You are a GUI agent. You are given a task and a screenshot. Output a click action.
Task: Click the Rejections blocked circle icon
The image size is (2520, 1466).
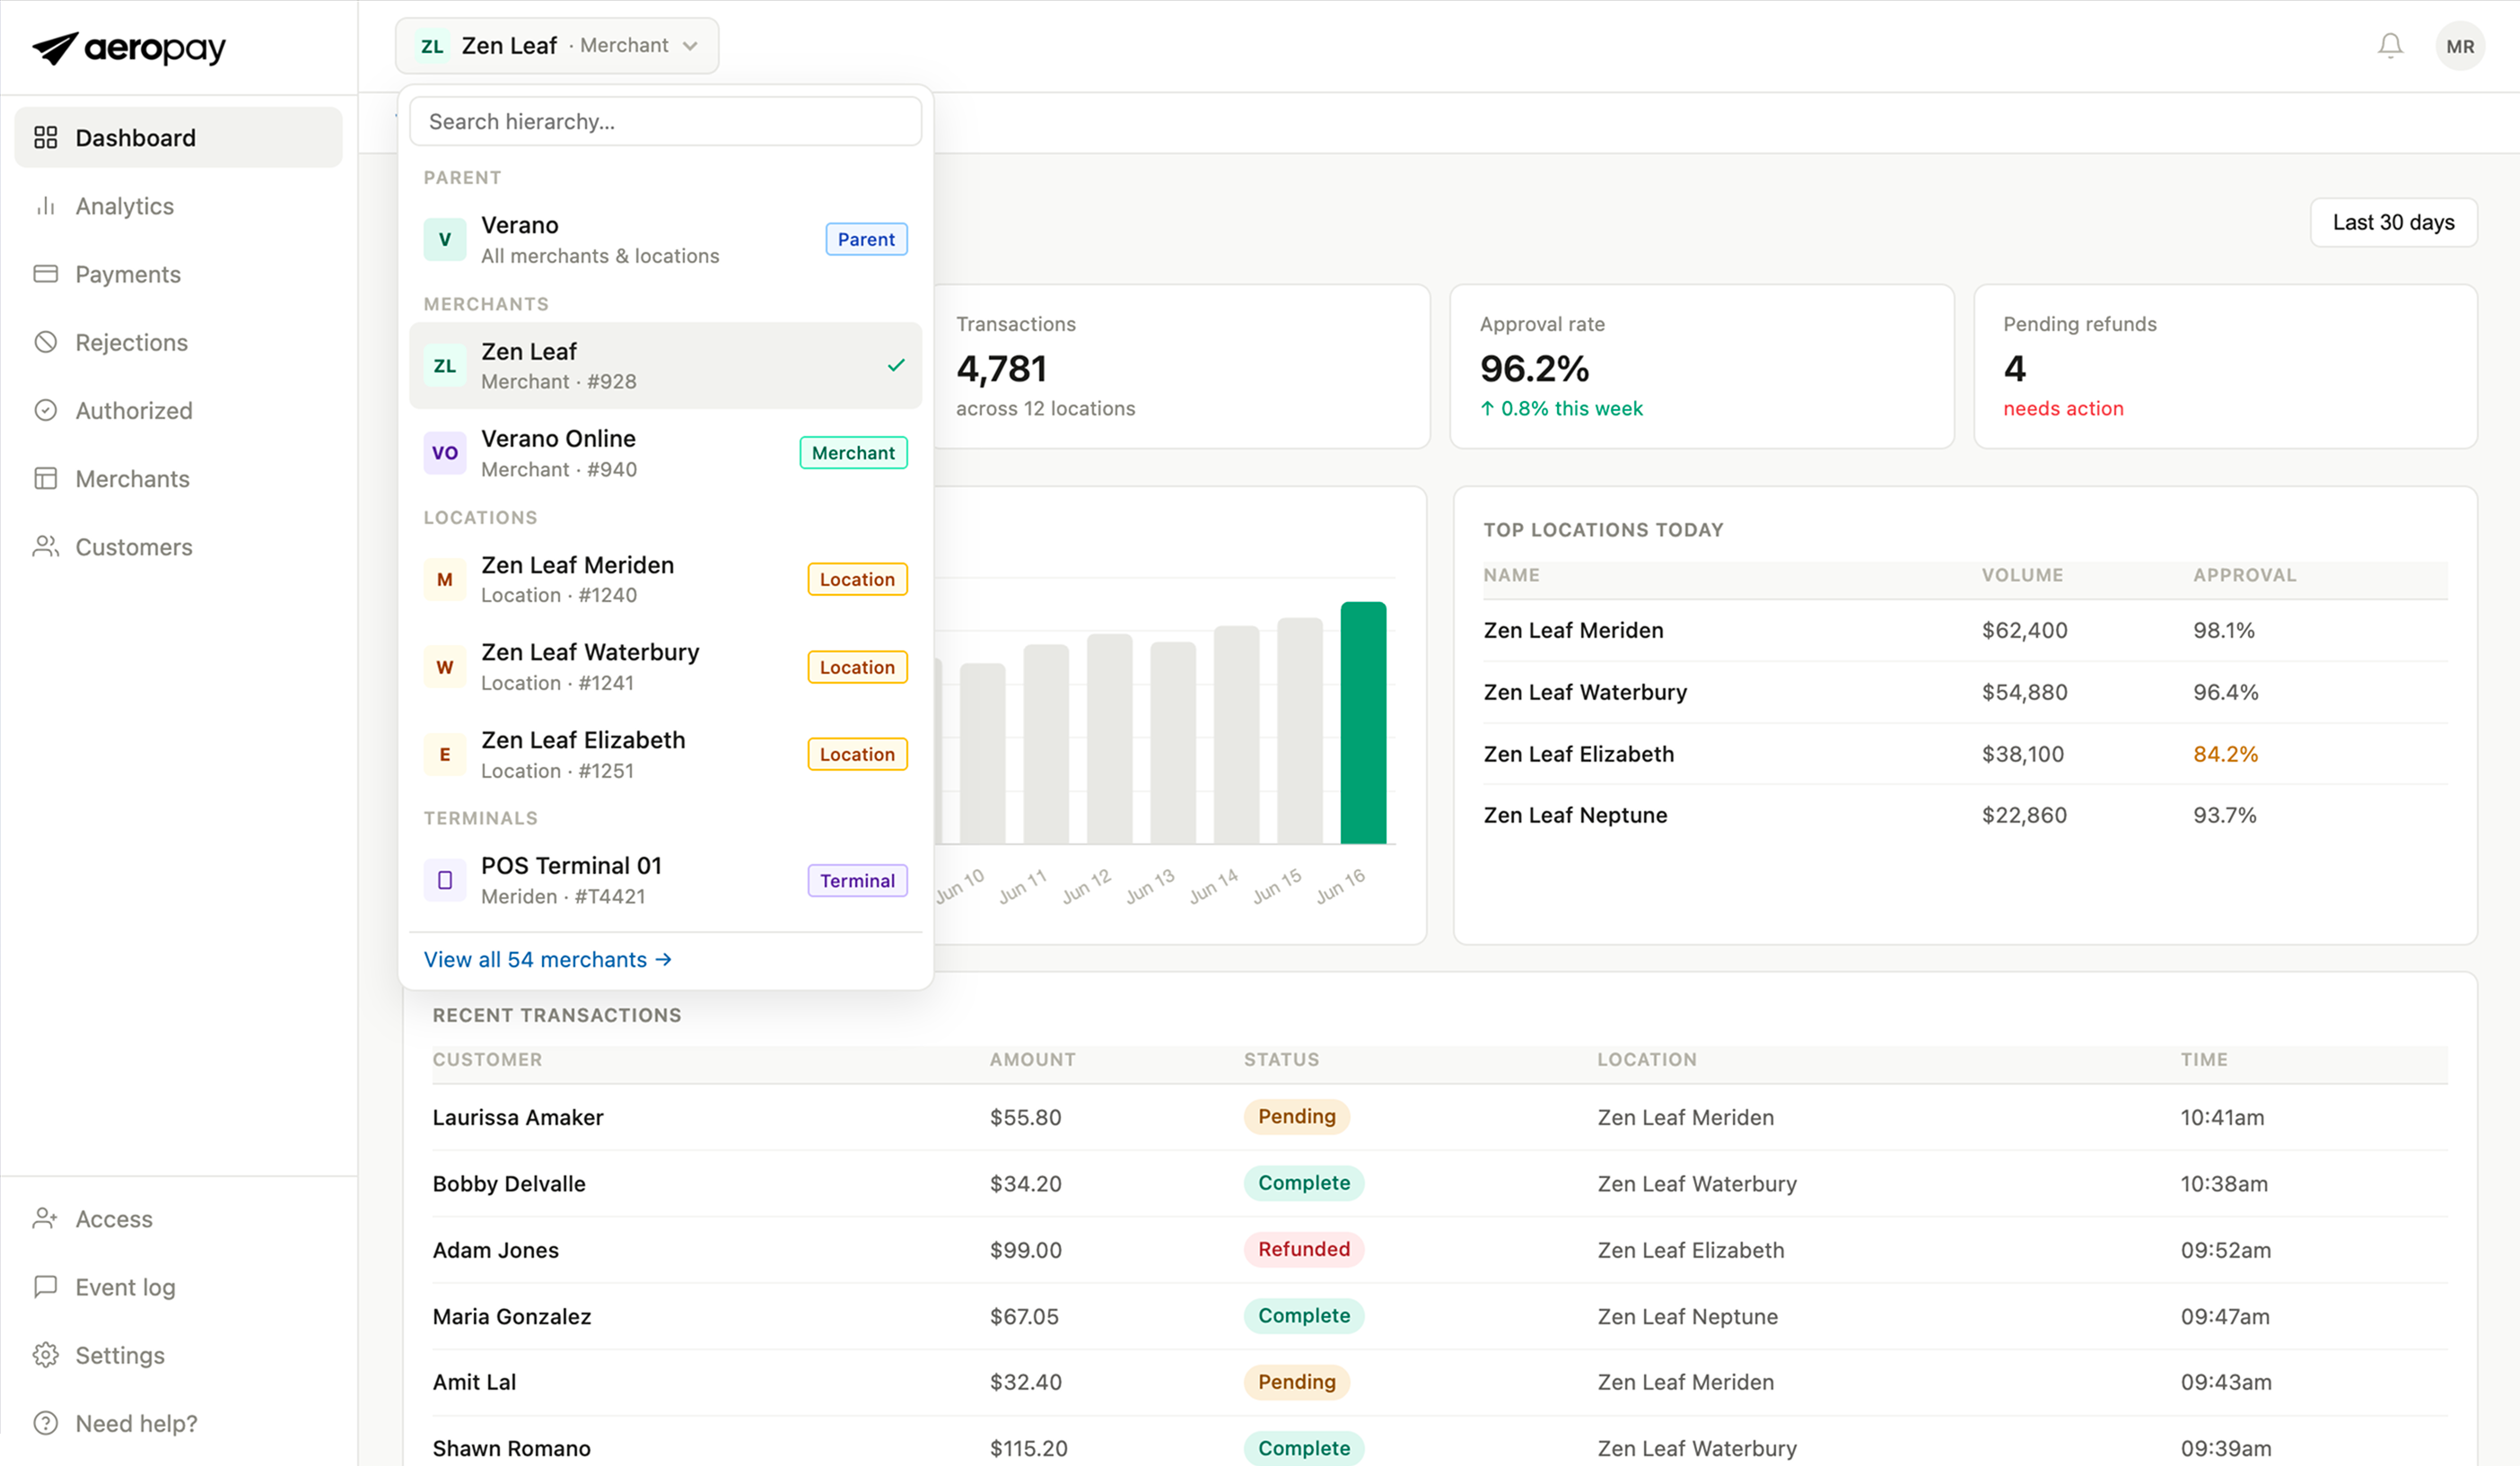coord(46,342)
